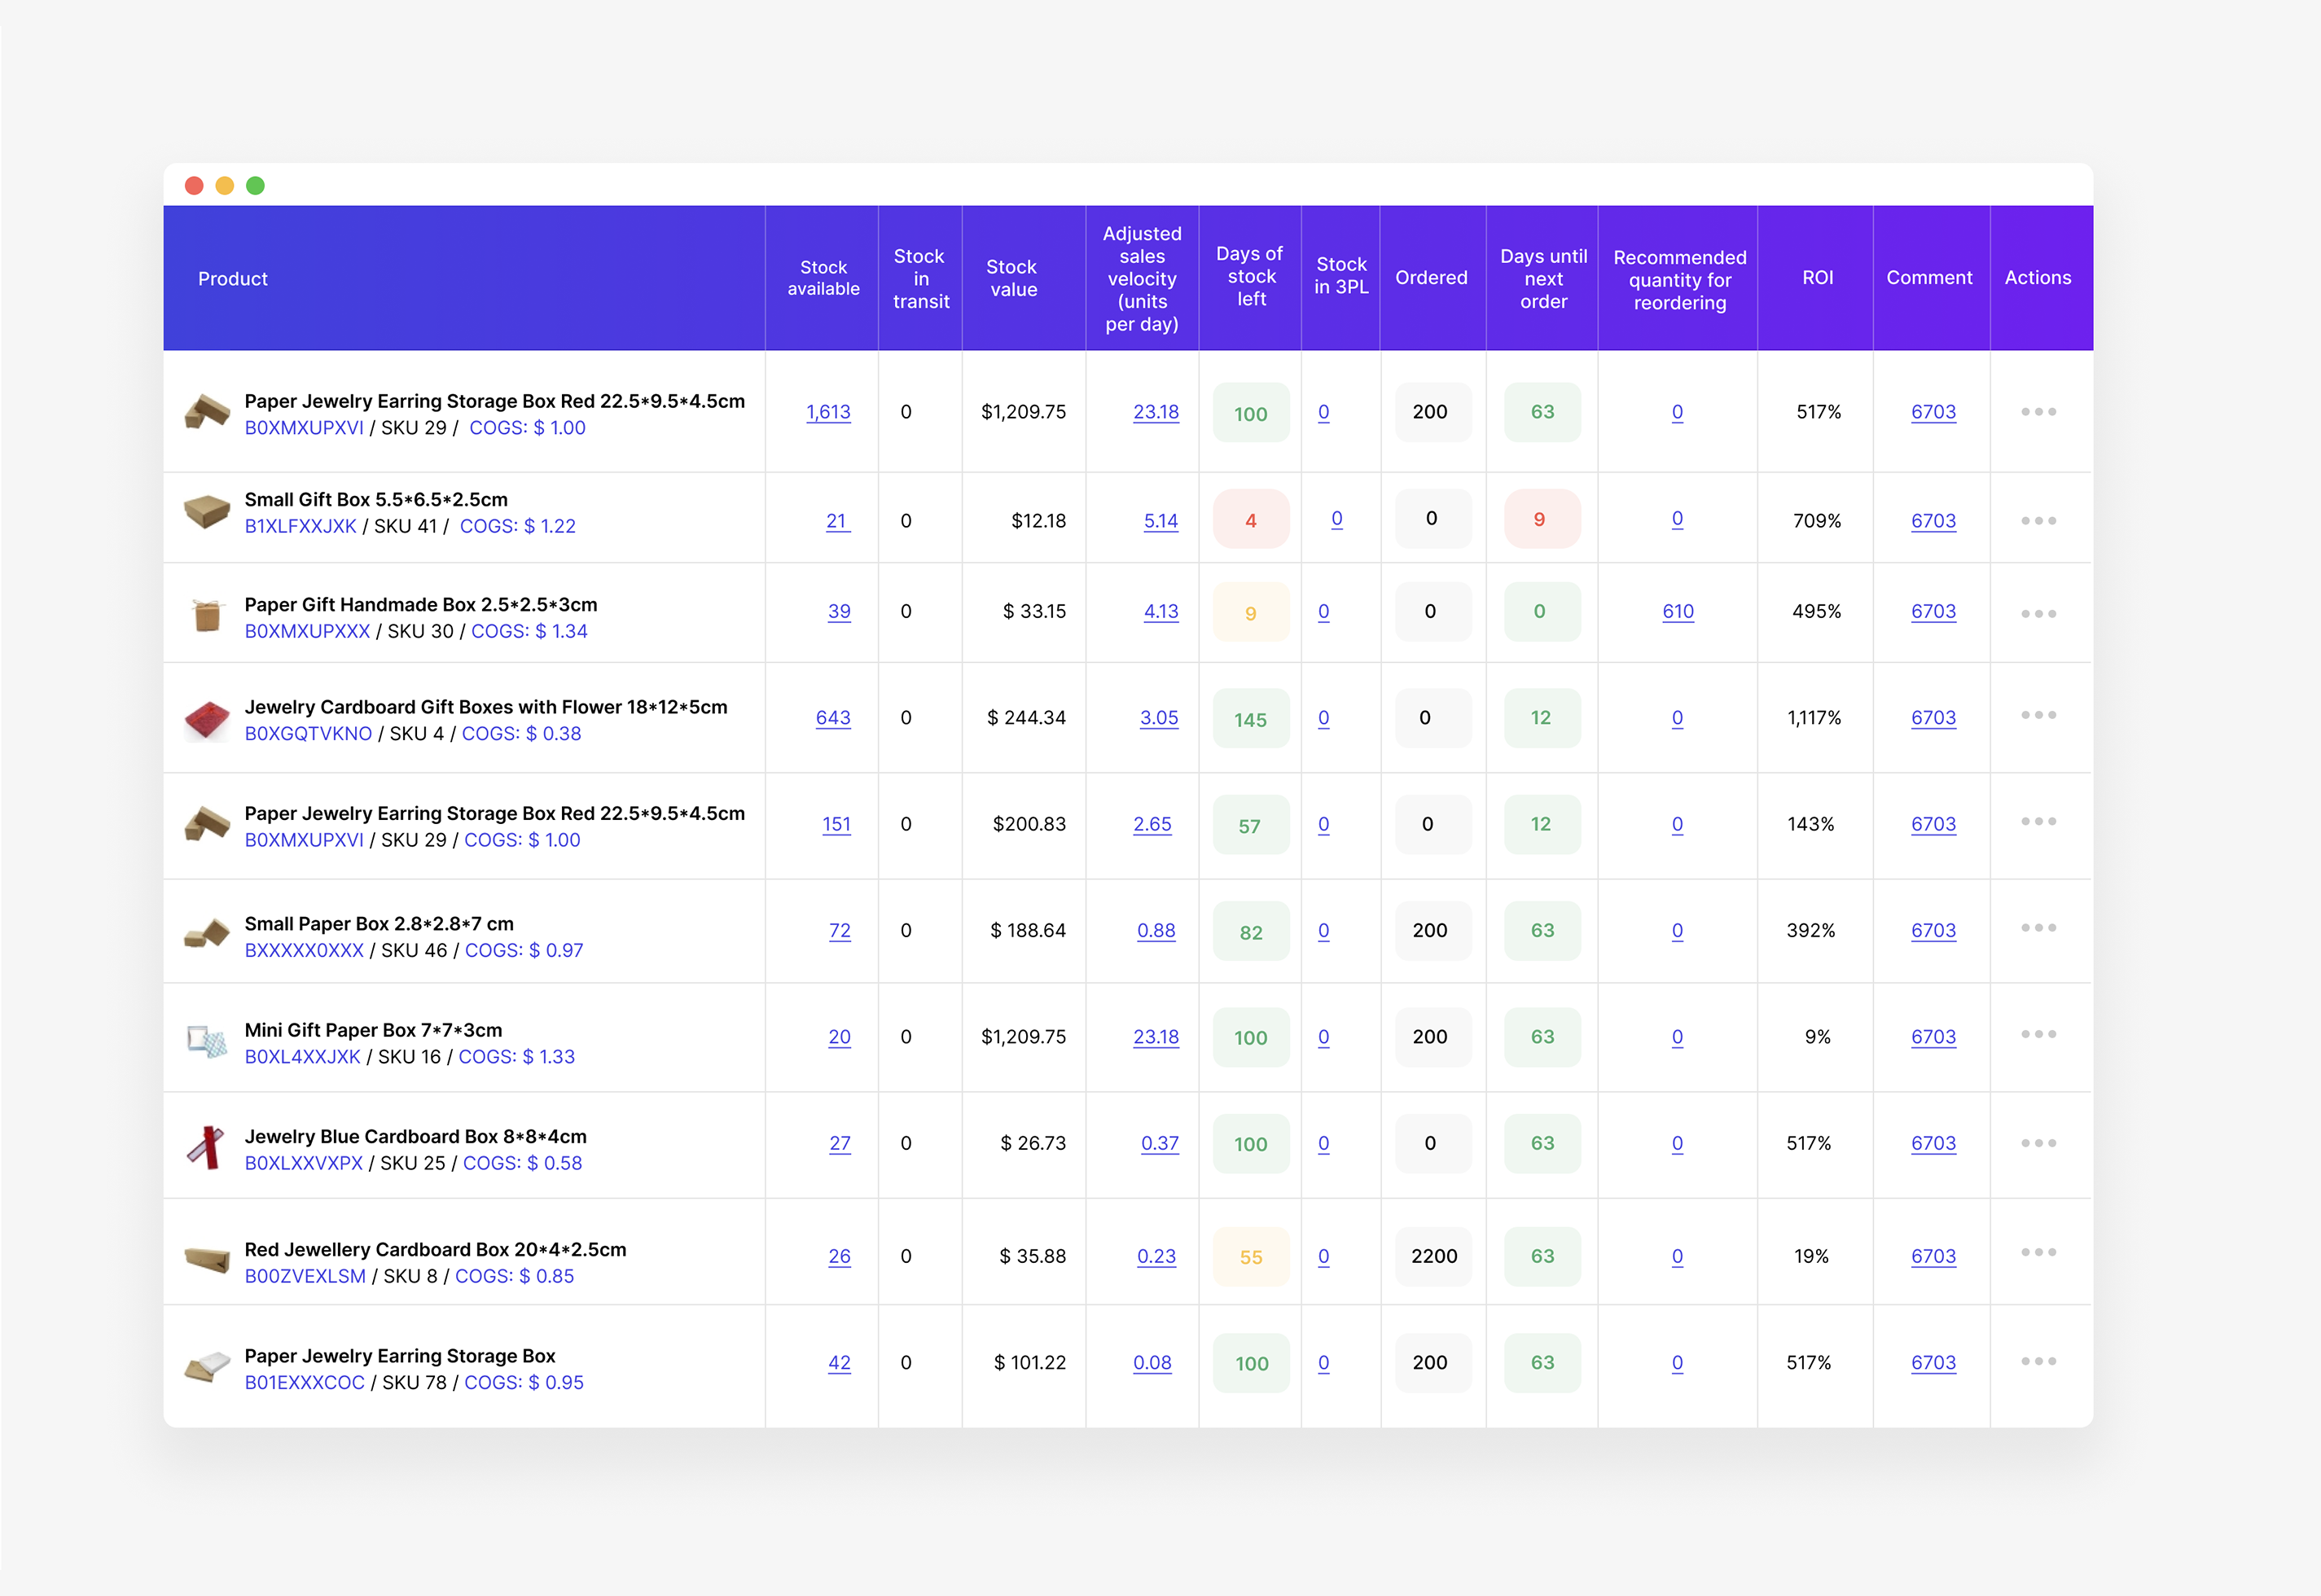The width and height of the screenshot is (2321, 1596).
Task: Open ASIN link B01EXXXCOC
Action: (x=304, y=1382)
